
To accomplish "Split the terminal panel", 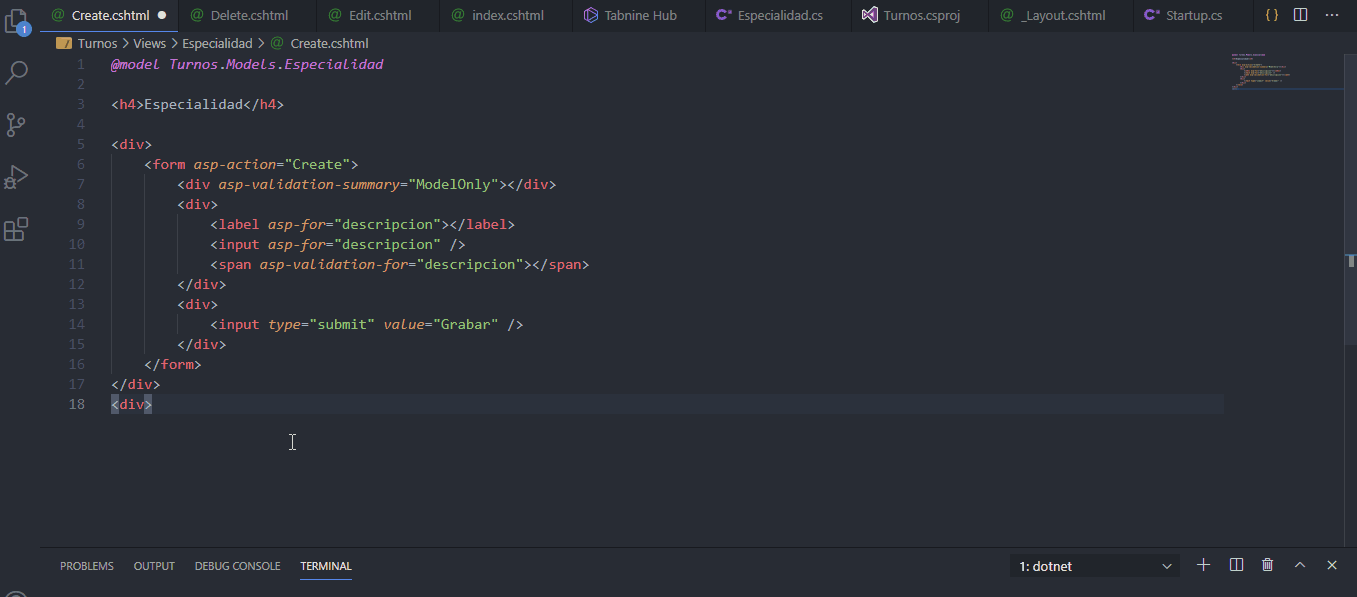I will point(1236,565).
